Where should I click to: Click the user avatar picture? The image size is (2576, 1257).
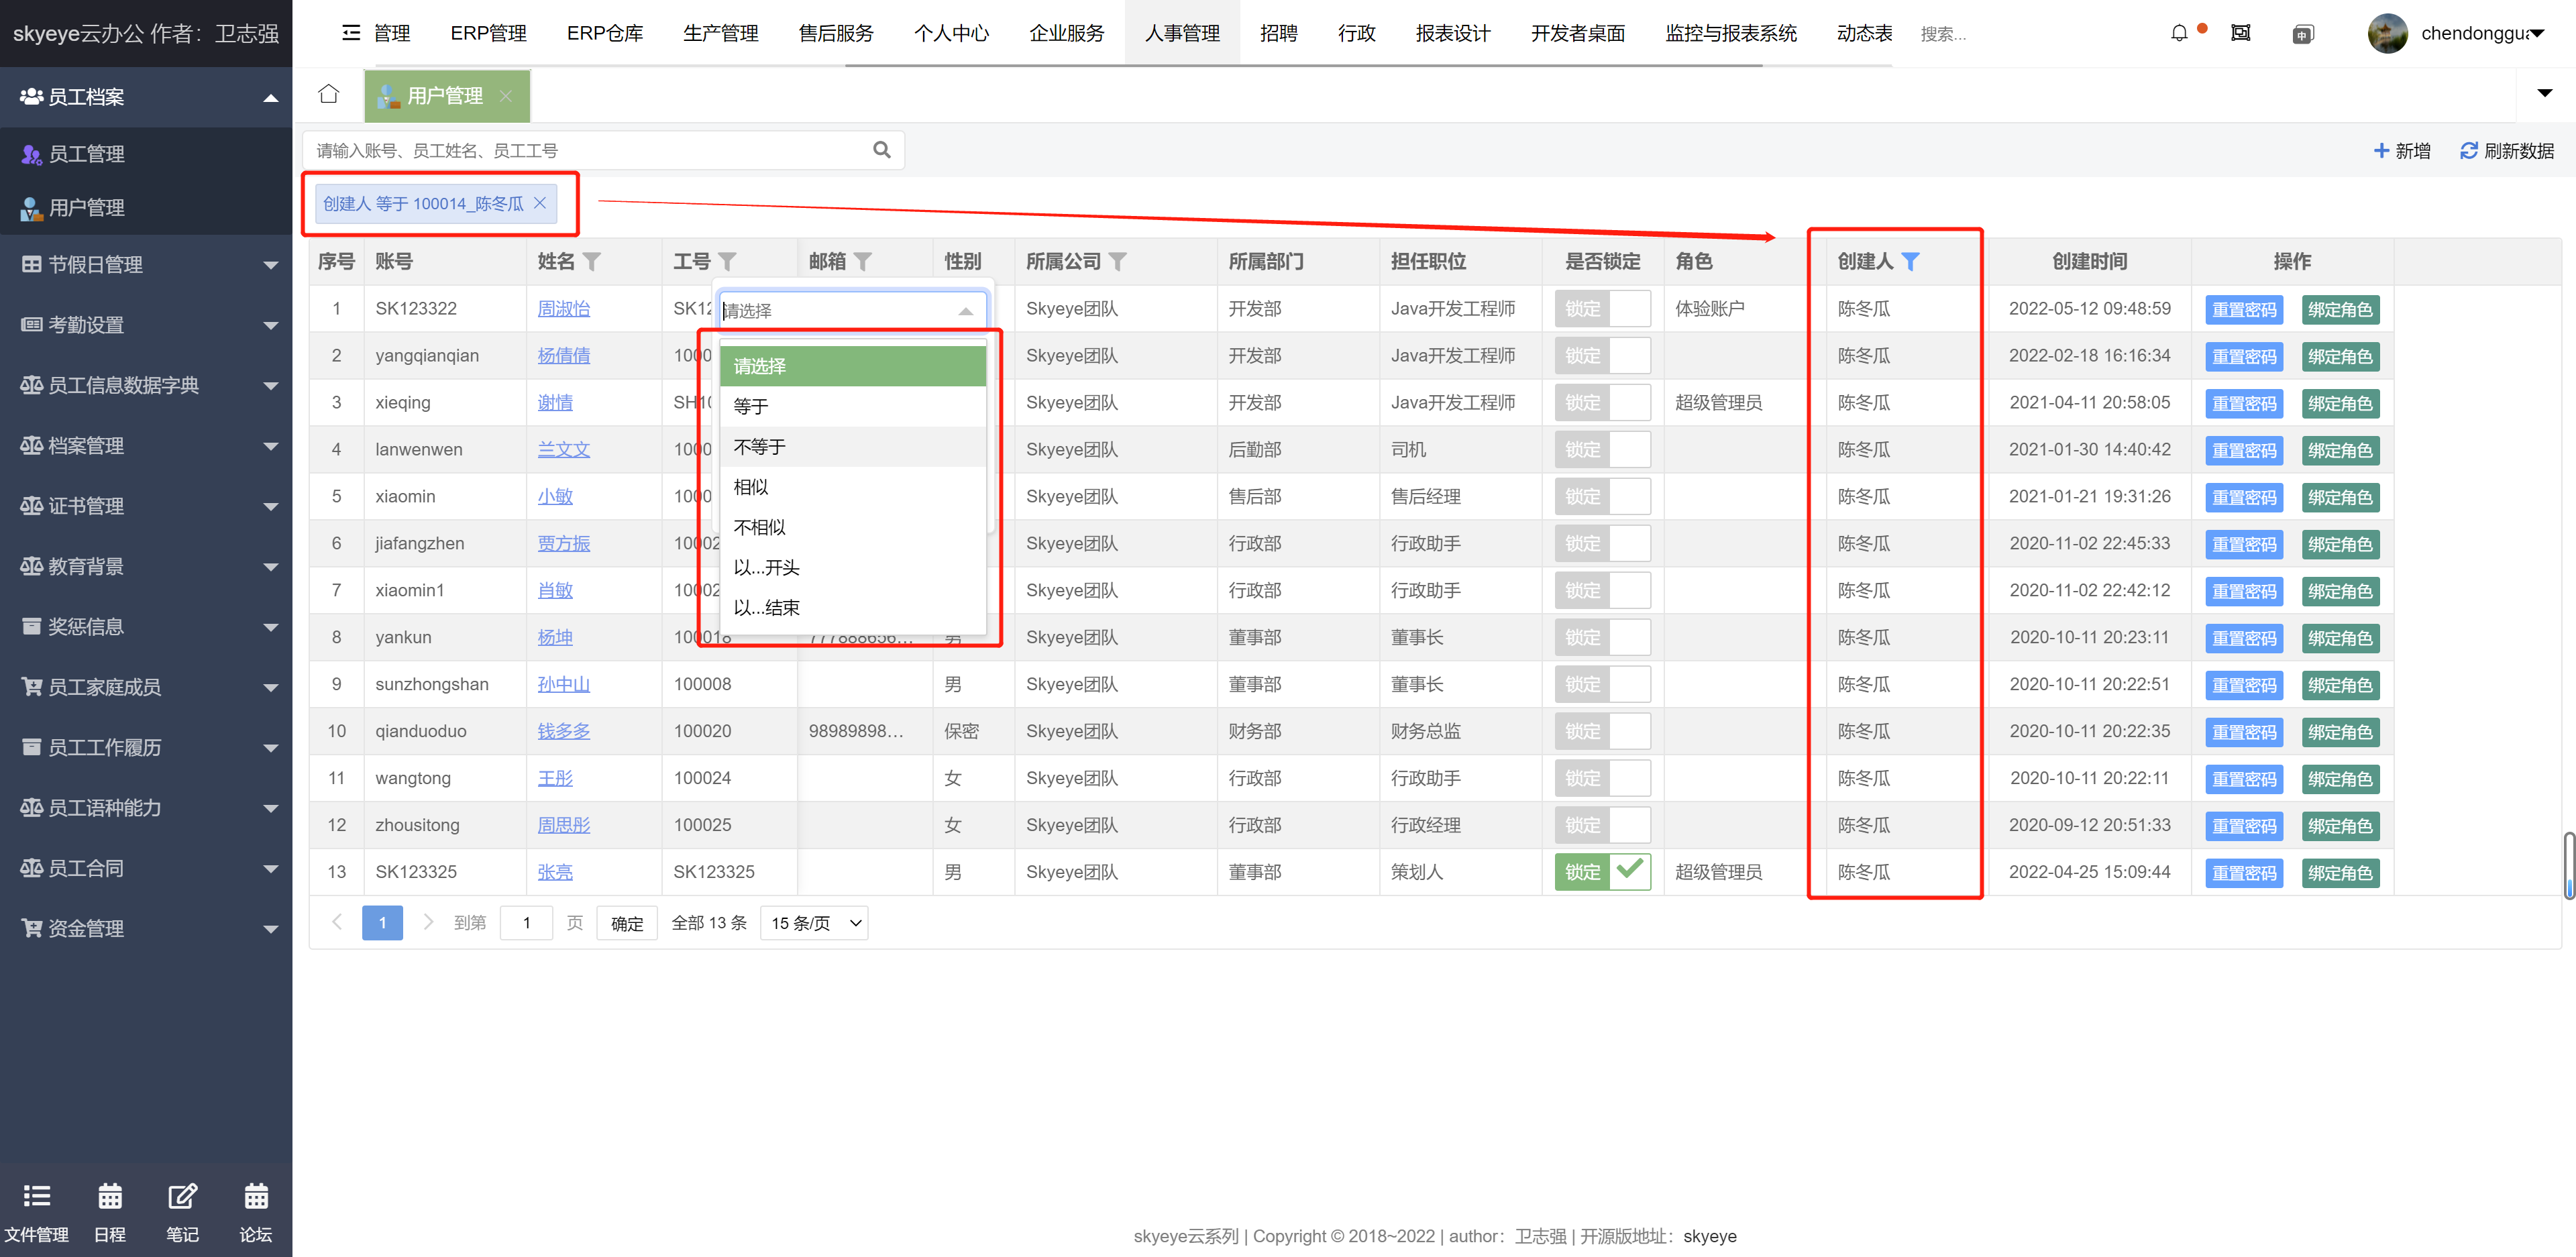[2387, 33]
